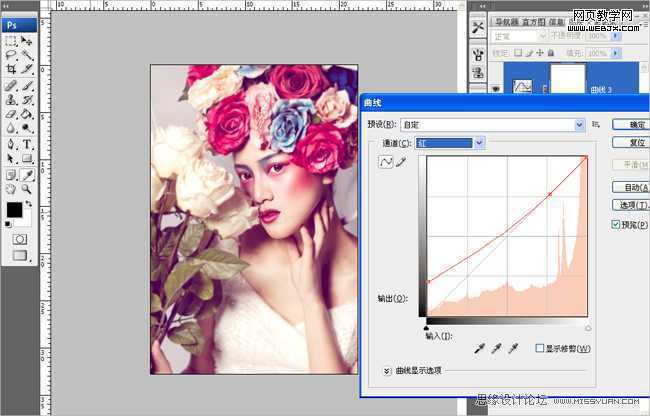
Task: Select the edit-points curve tool
Action: coord(386,162)
